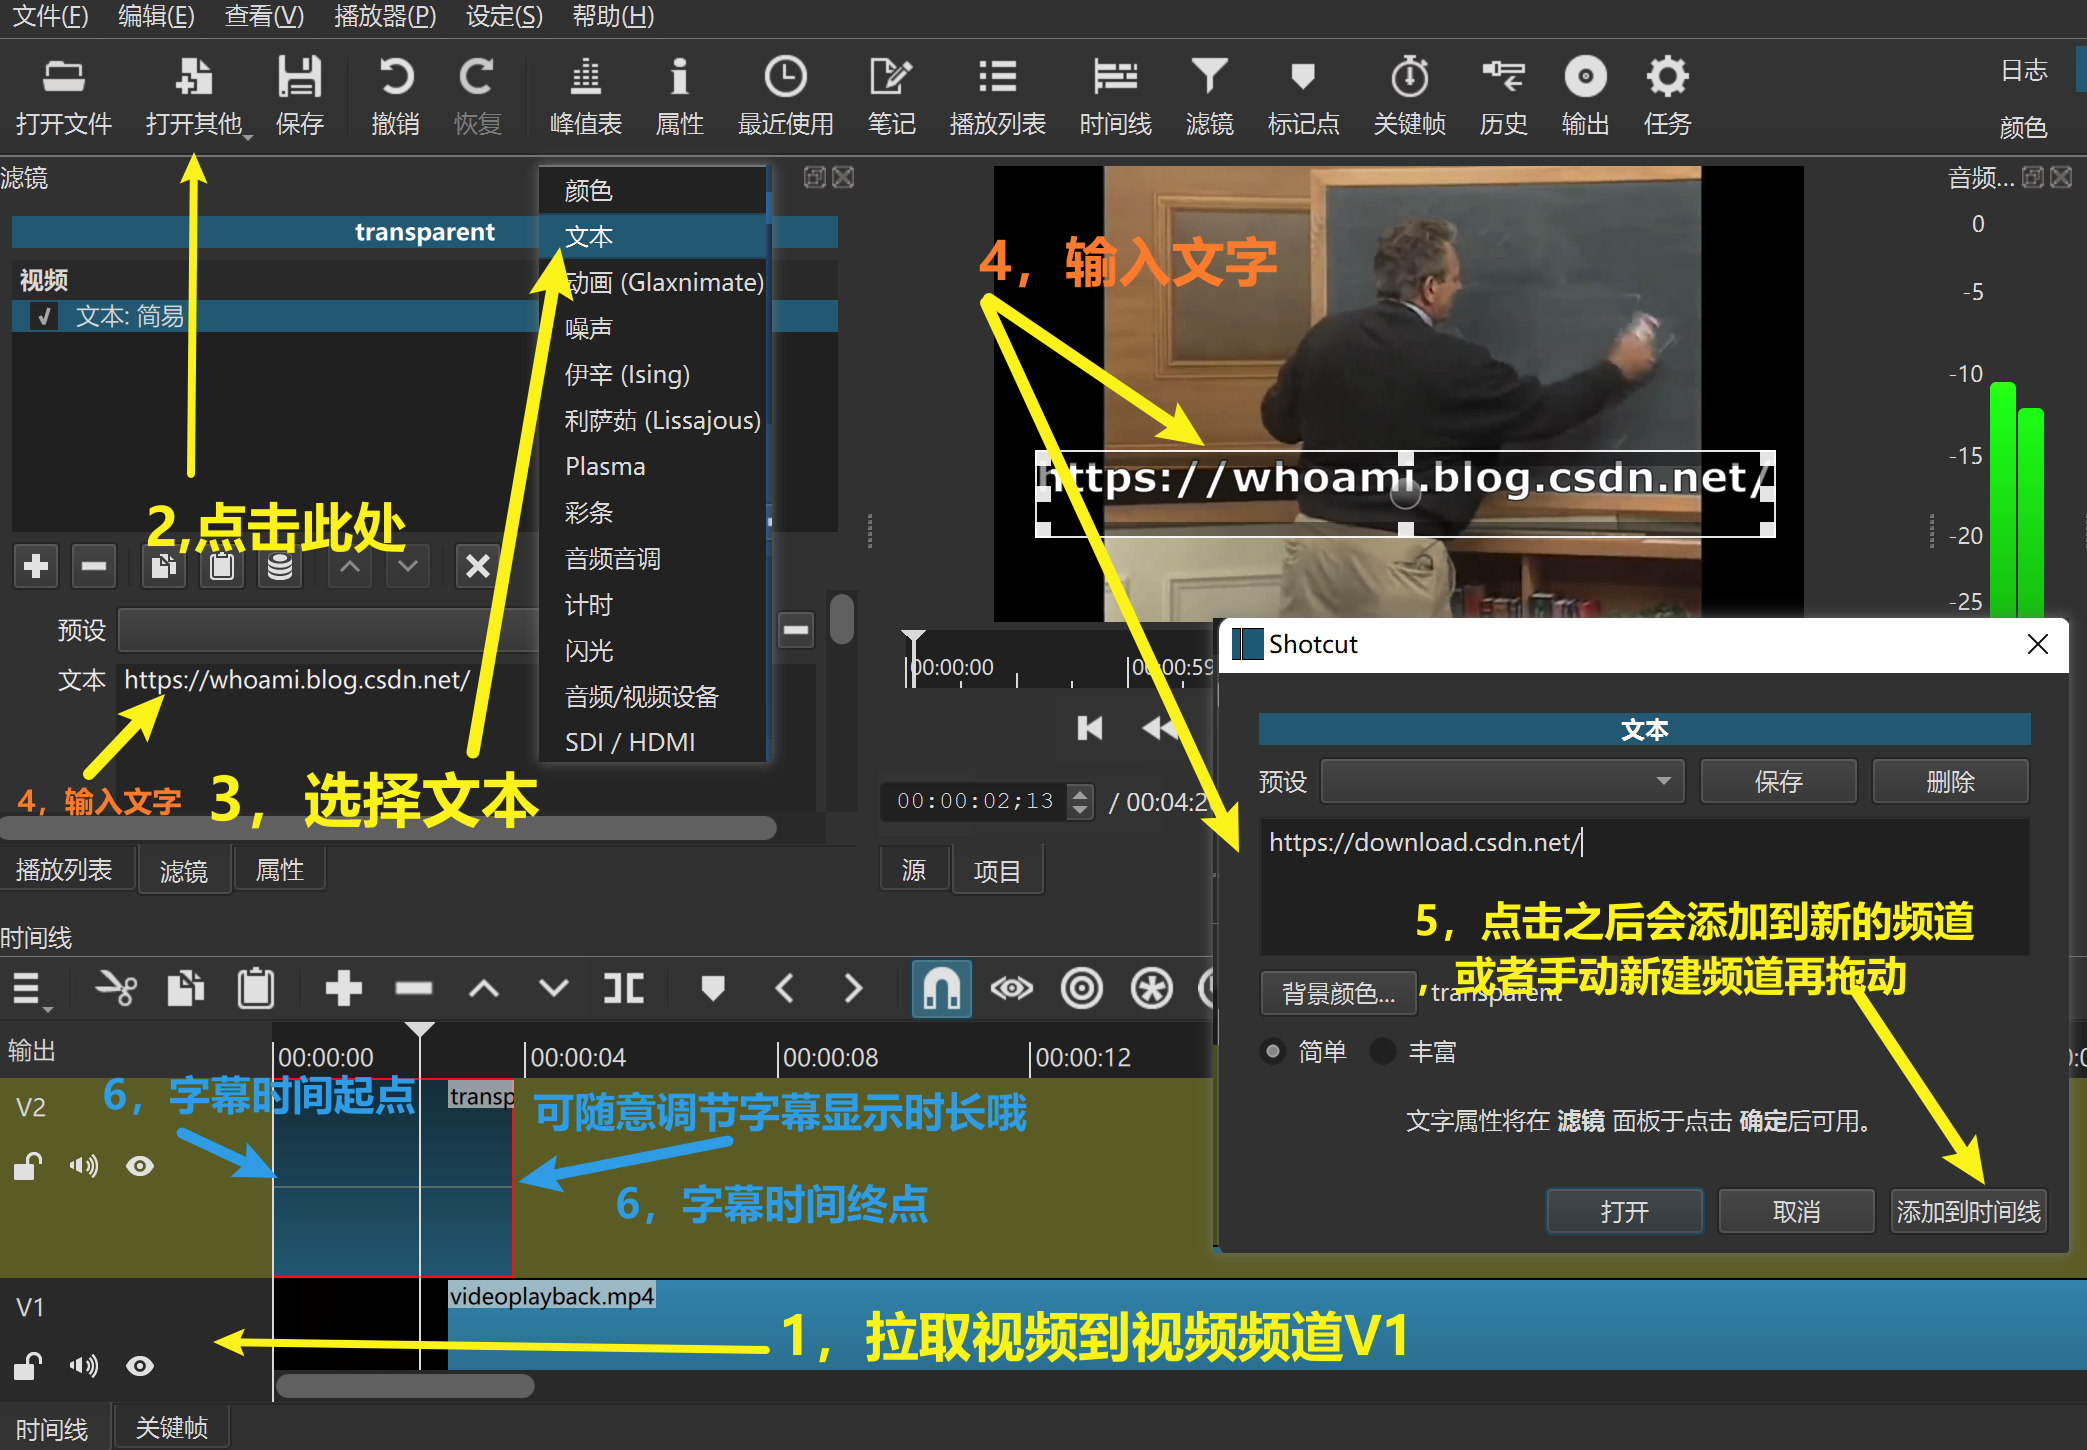Click the Keyframes (关键帧) stopwatch icon
The height and width of the screenshot is (1450, 2087).
click(1409, 77)
